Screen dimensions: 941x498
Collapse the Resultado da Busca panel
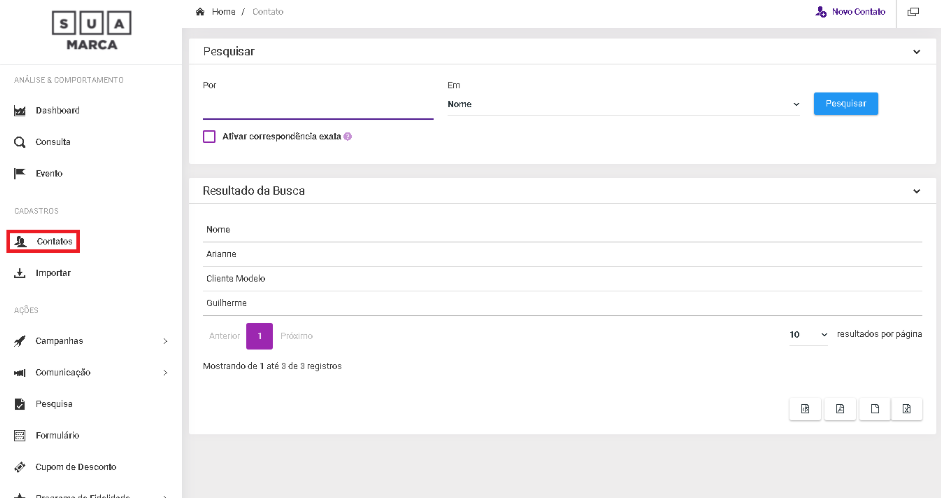(917, 191)
